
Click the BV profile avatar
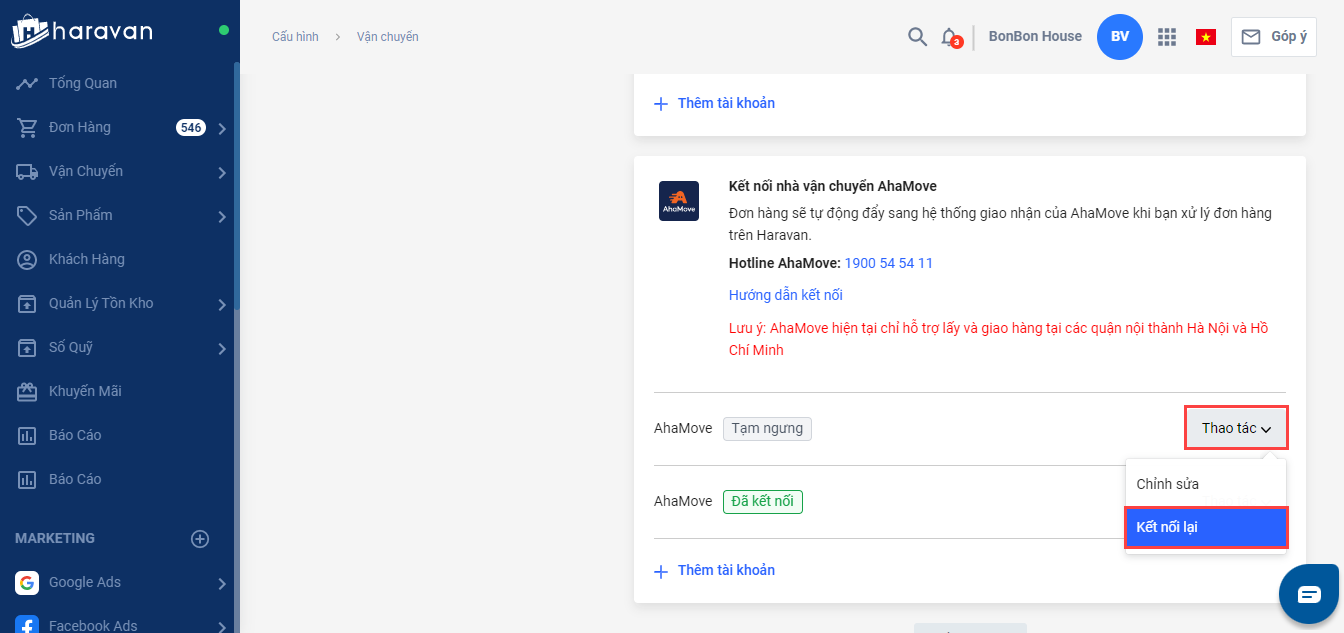[x=1120, y=37]
